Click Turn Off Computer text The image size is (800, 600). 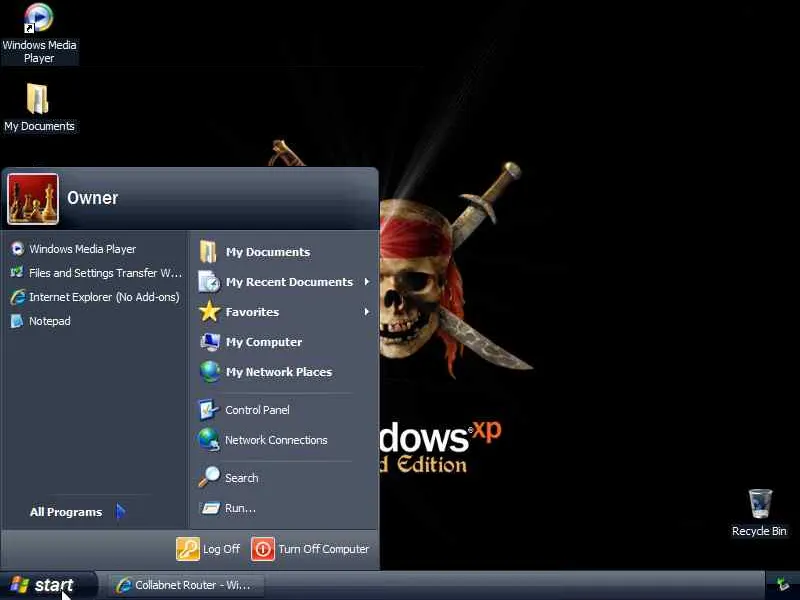[x=323, y=549]
